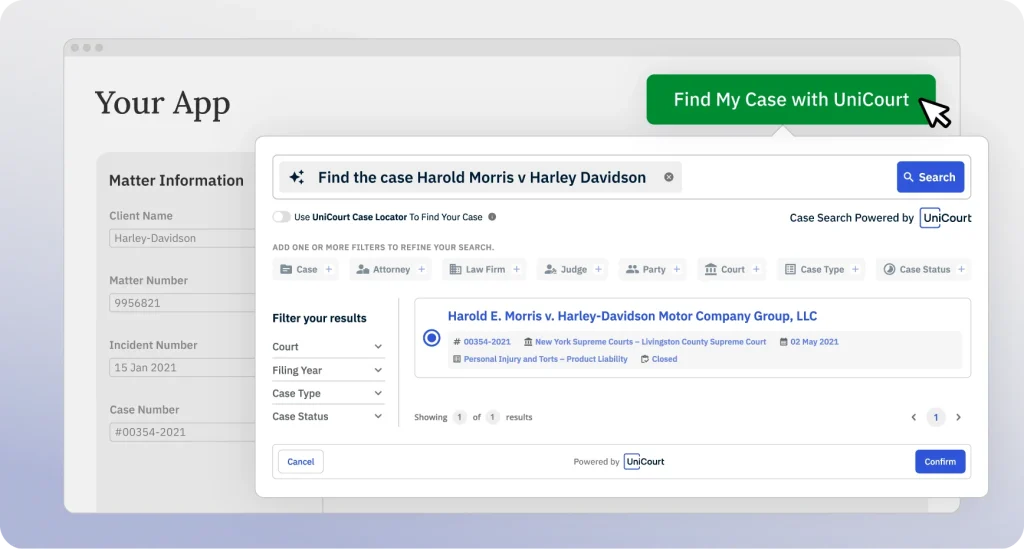Go to previous results page arrow

914,417
